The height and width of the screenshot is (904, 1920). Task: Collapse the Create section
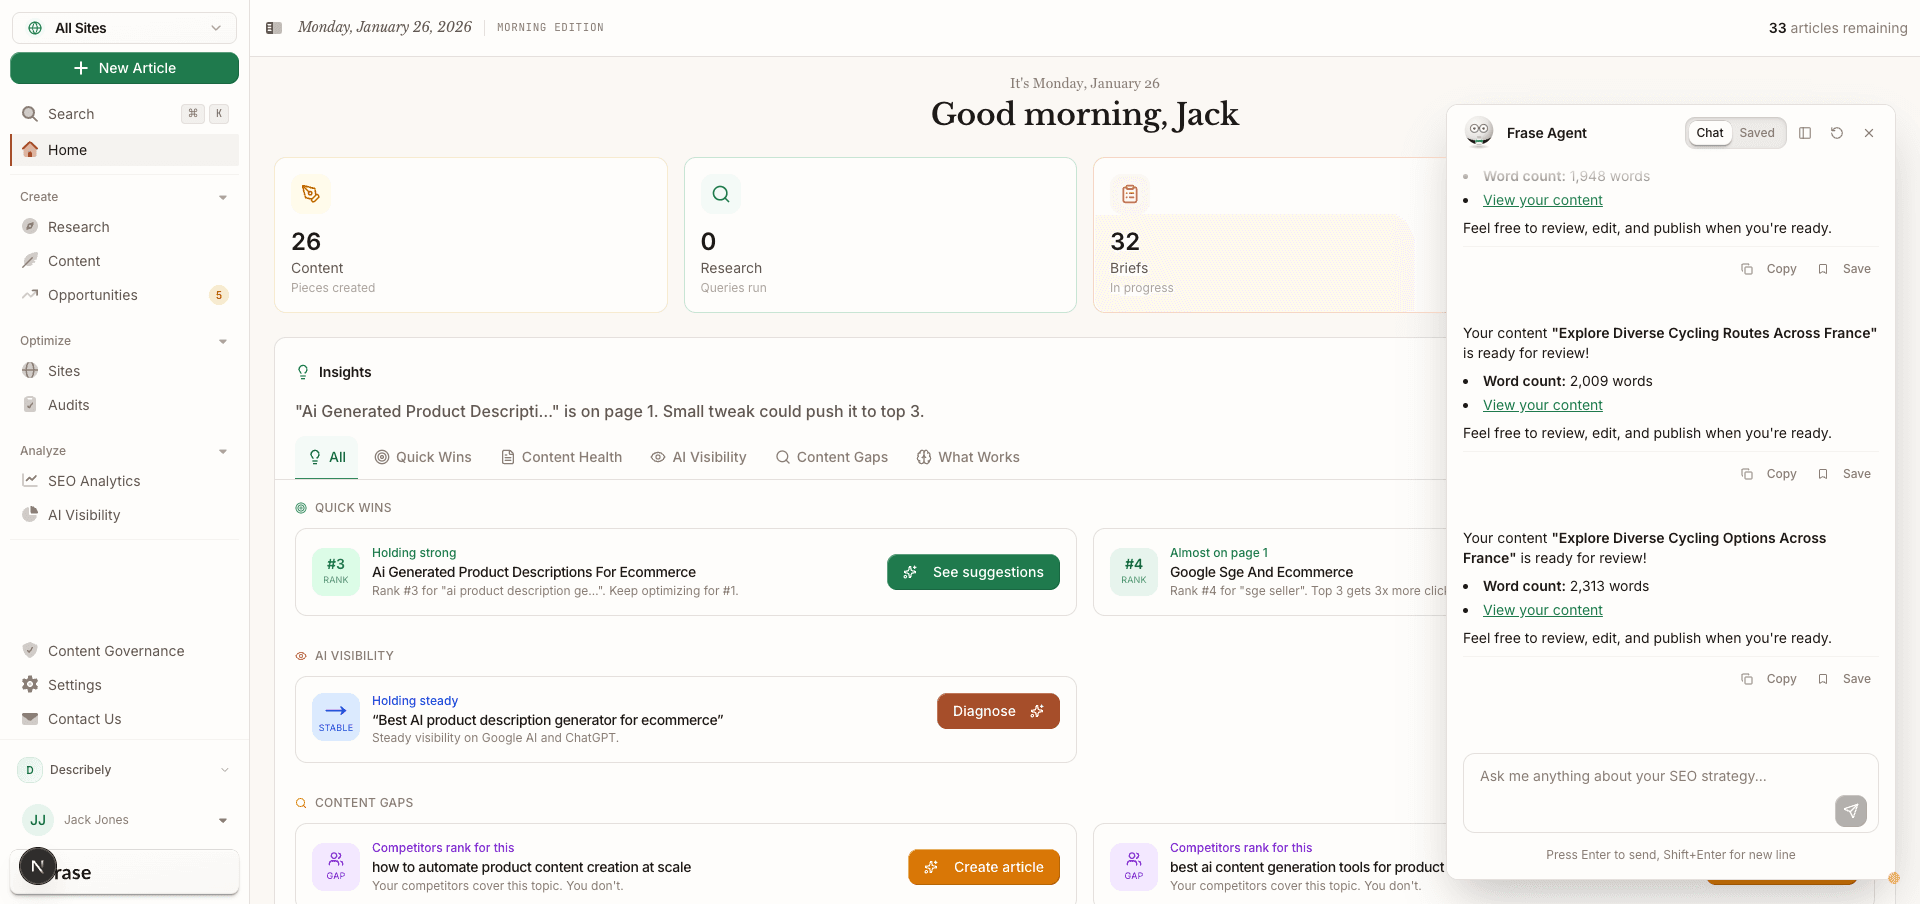[x=222, y=197]
